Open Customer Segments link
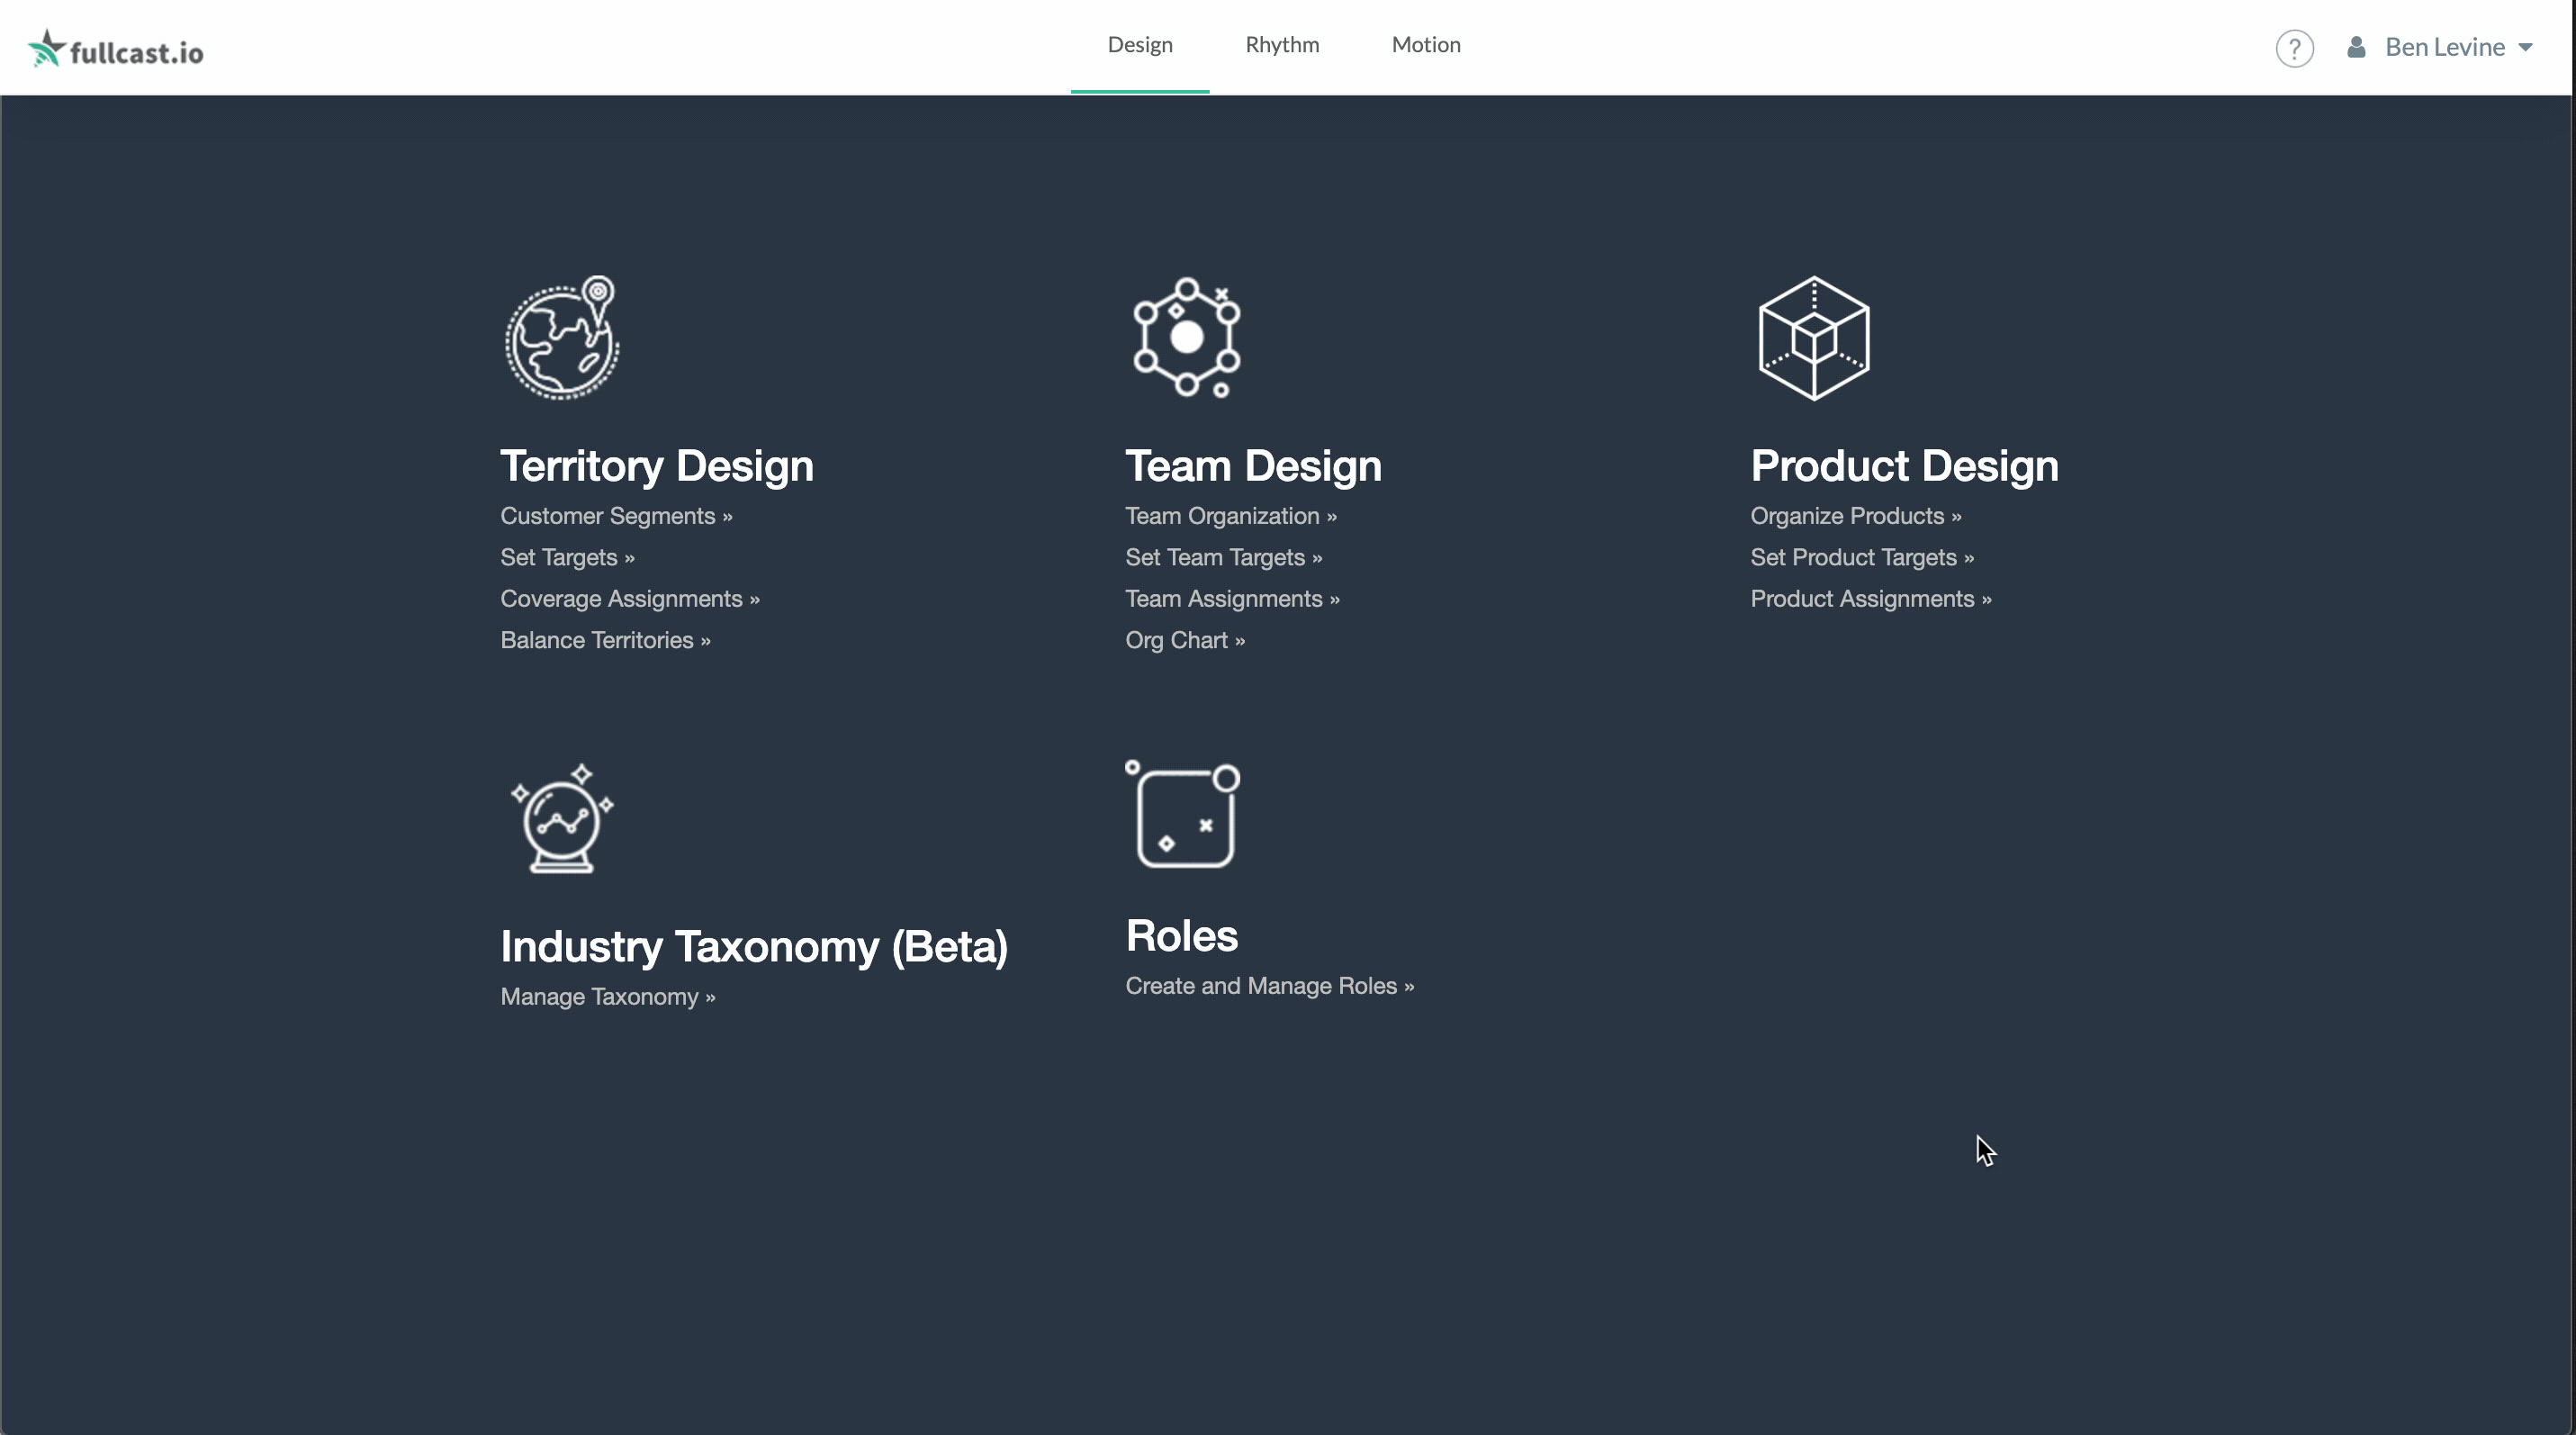This screenshot has width=2576, height=1435. pos(616,516)
